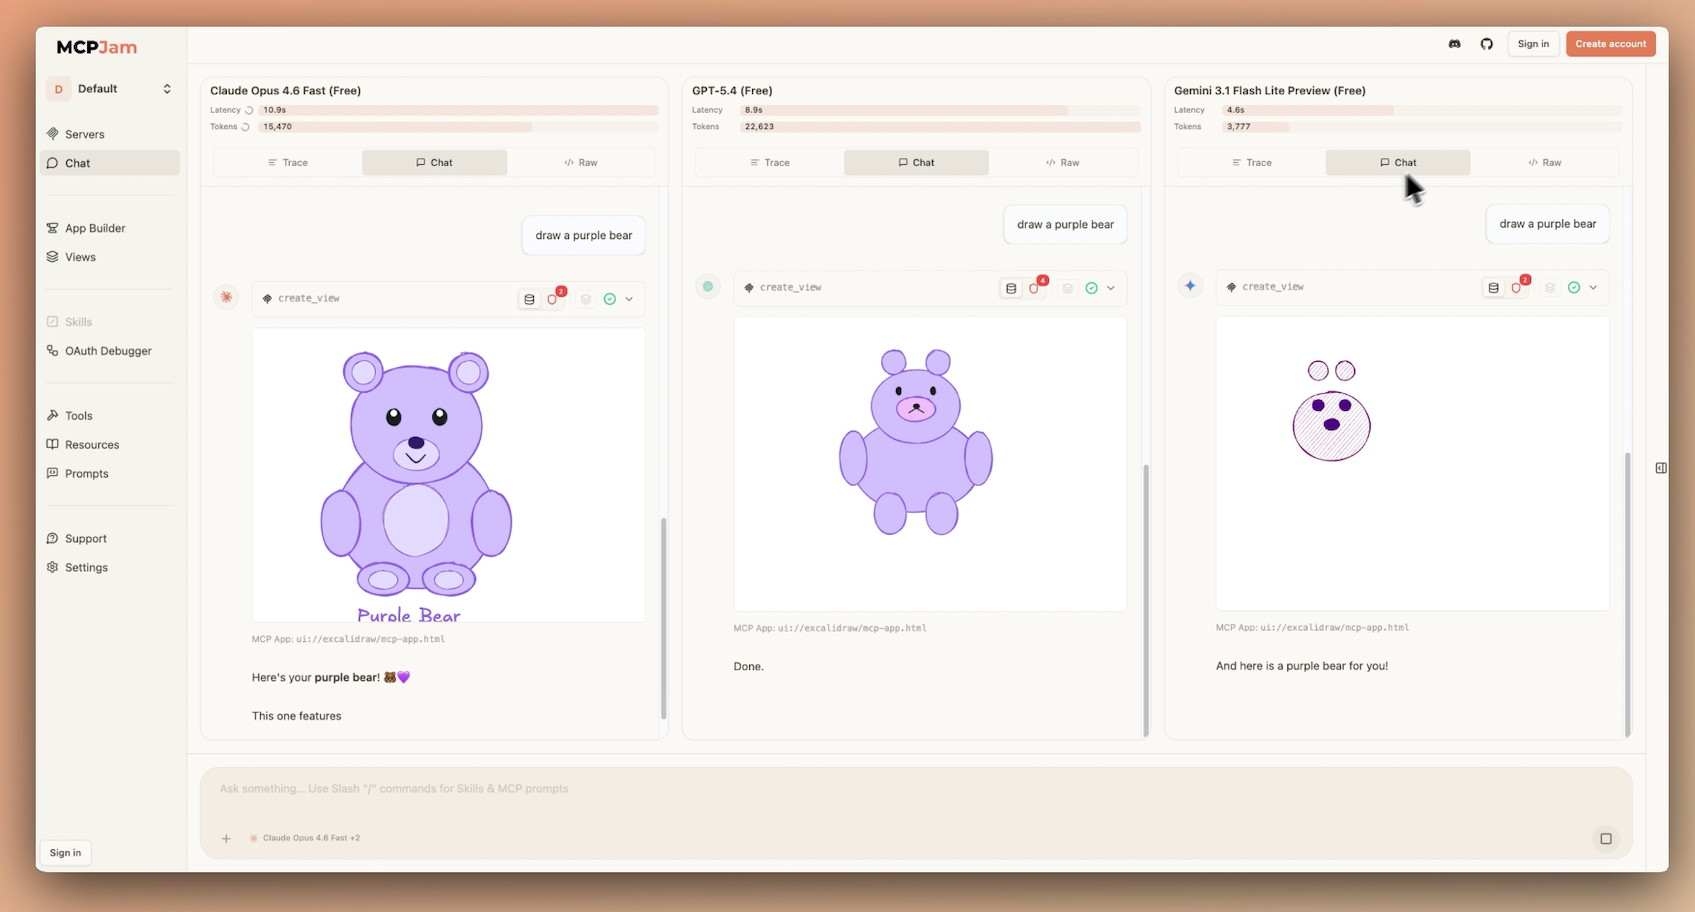Switch Claude Opus panel to Trace view
This screenshot has height=912, width=1695.
click(287, 162)
